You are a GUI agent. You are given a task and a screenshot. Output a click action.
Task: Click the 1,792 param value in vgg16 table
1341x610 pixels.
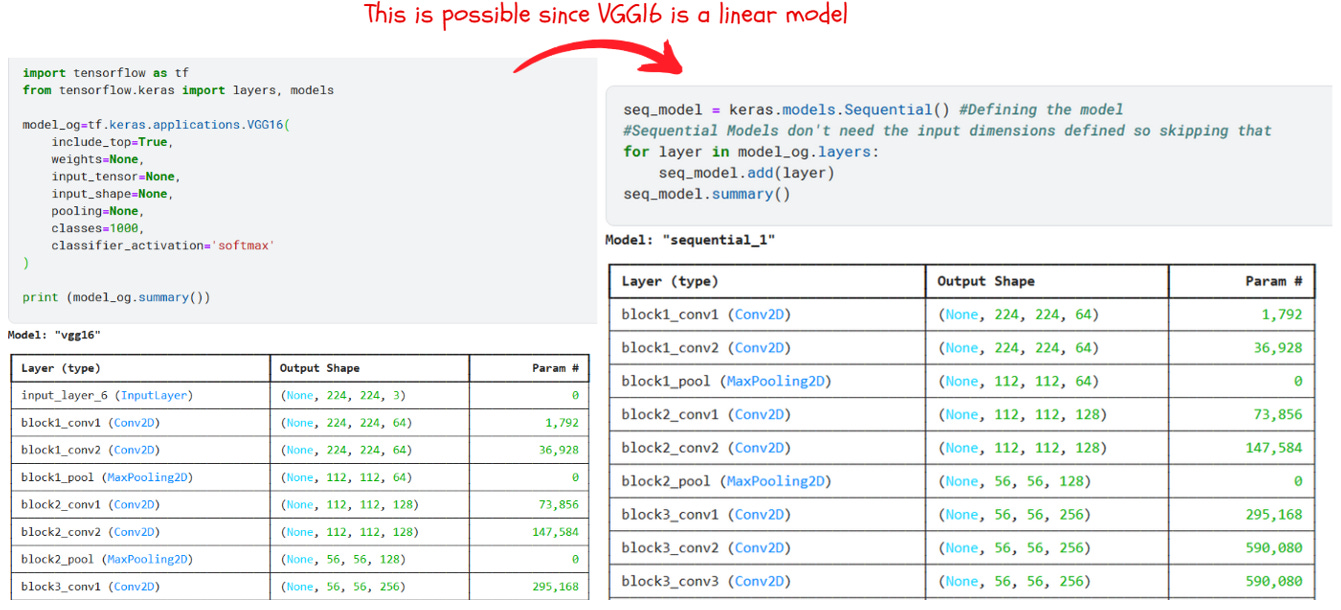point(560,423)
